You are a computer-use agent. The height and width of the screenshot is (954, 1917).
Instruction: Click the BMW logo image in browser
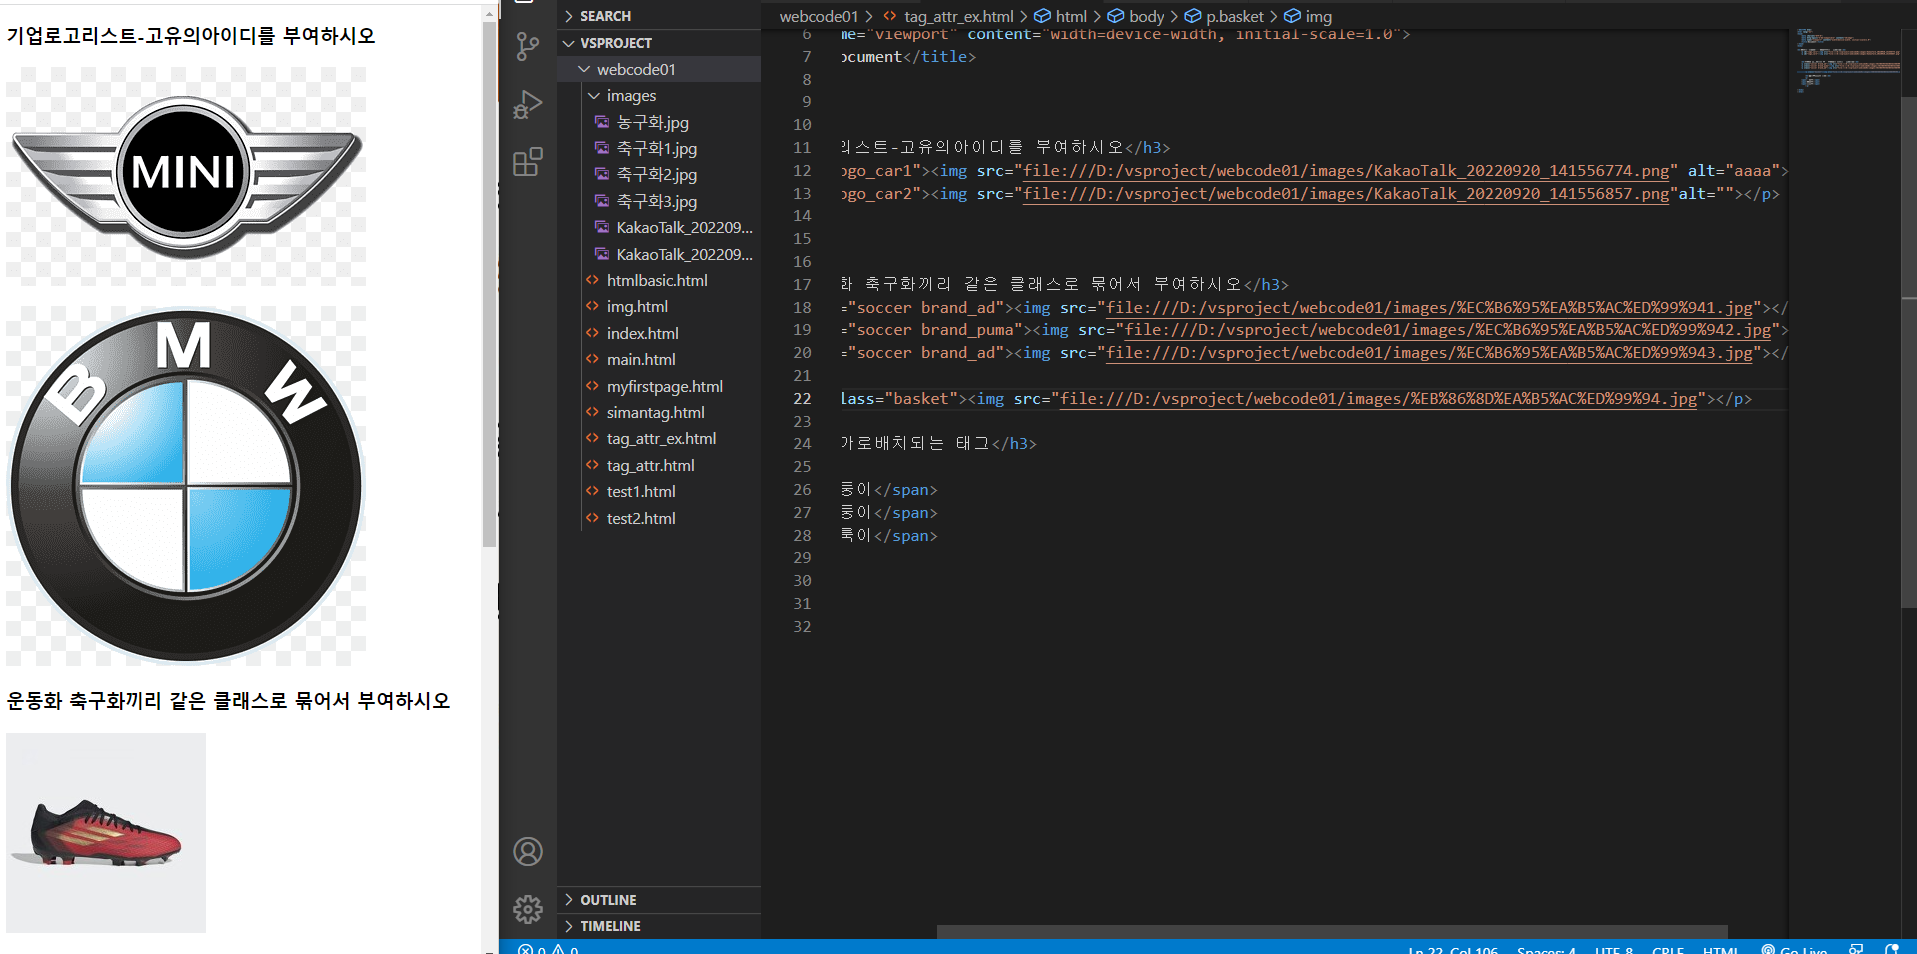click(x=186, y=486)
